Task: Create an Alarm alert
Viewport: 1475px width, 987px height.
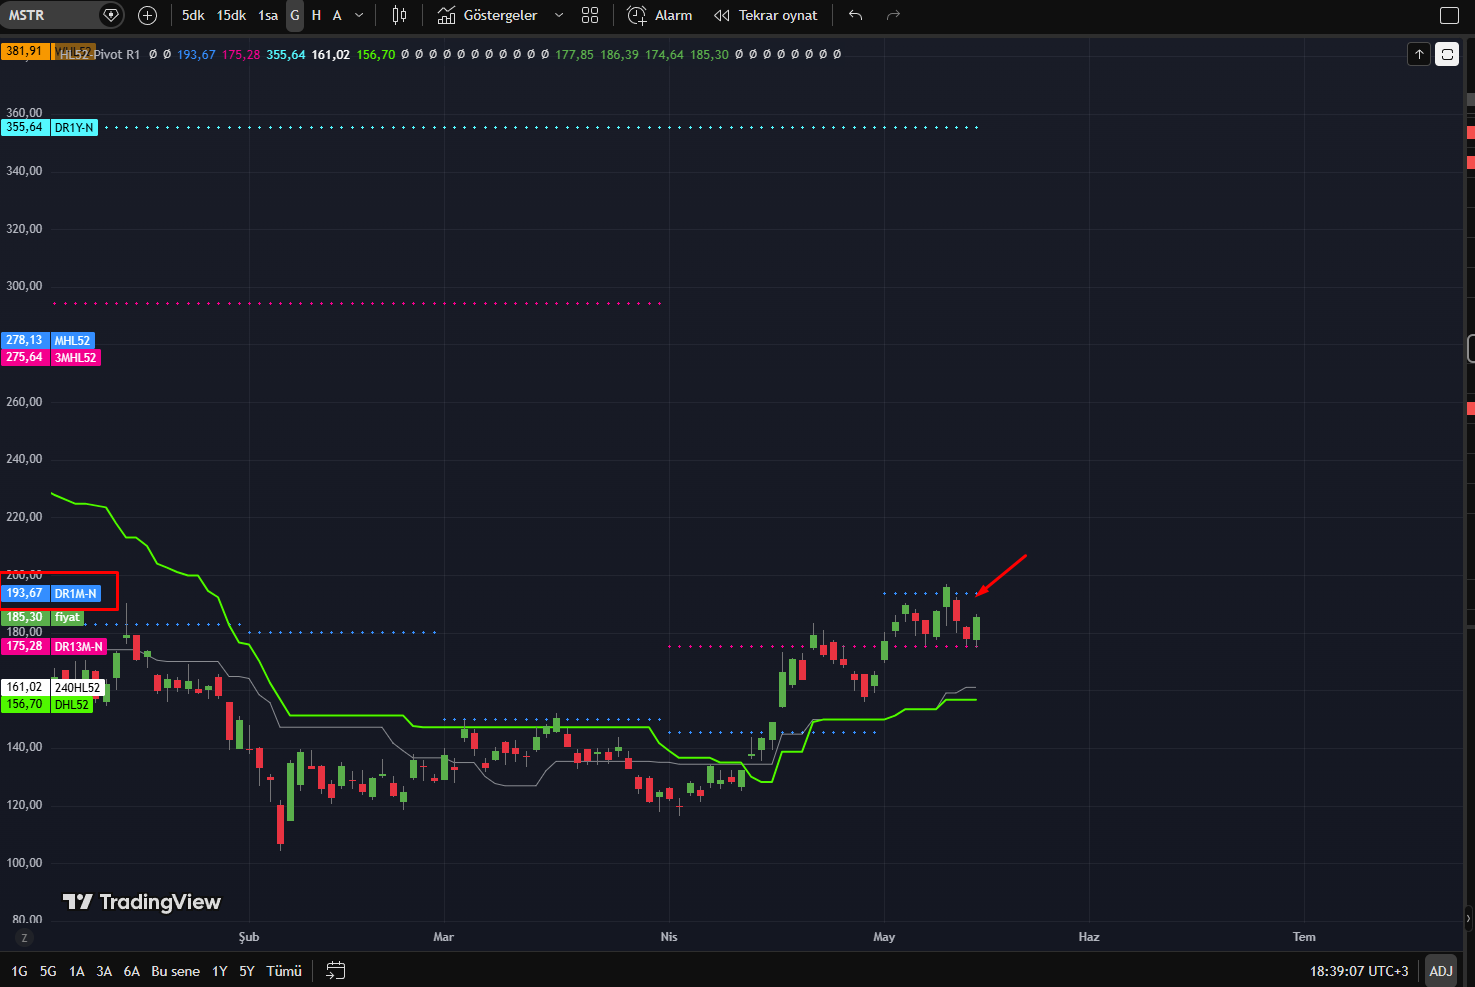Action: (659, 15)
